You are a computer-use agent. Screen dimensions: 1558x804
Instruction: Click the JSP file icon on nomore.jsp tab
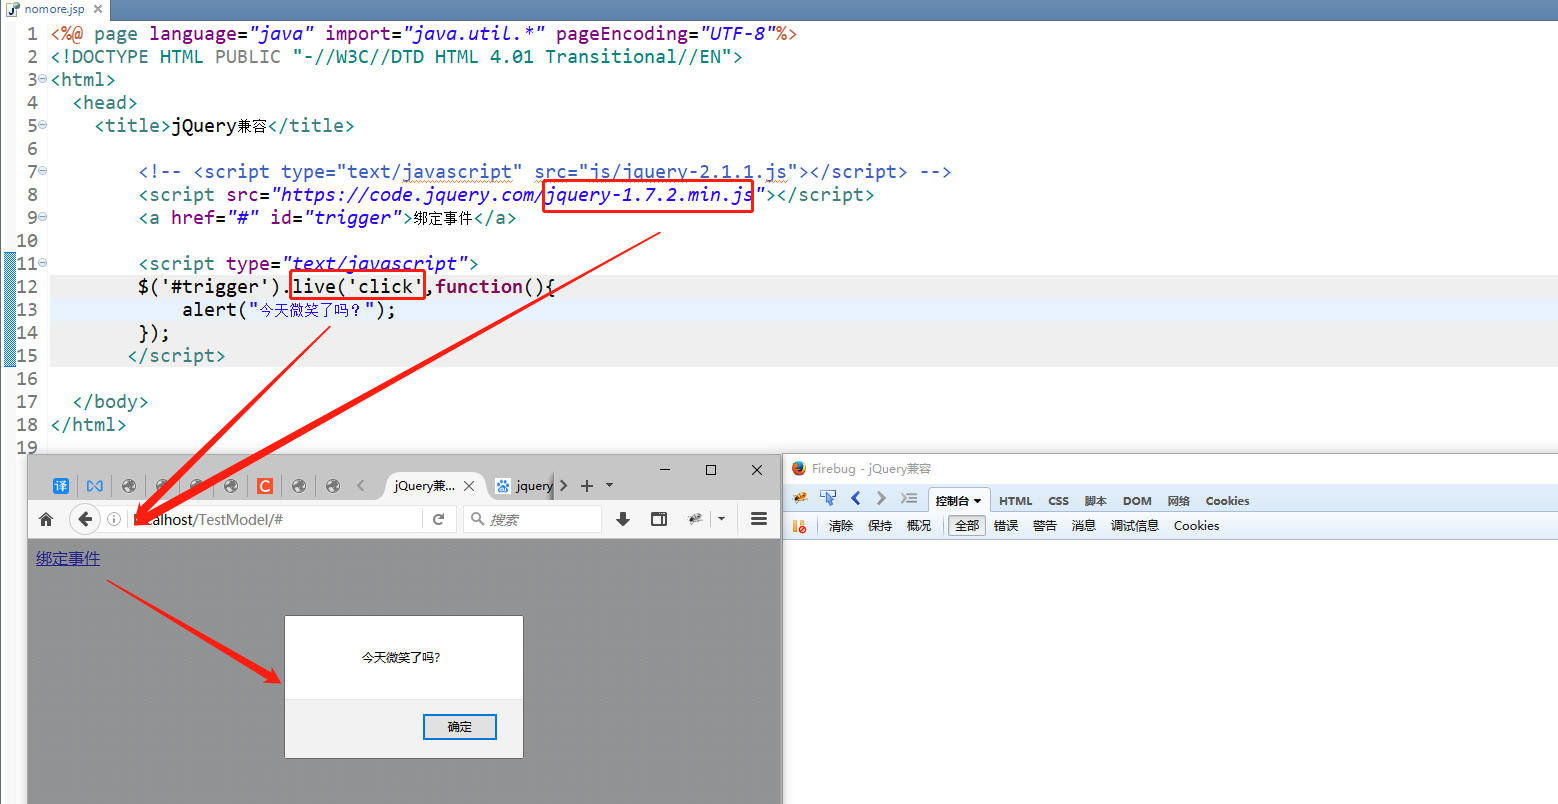coord(13,8)
